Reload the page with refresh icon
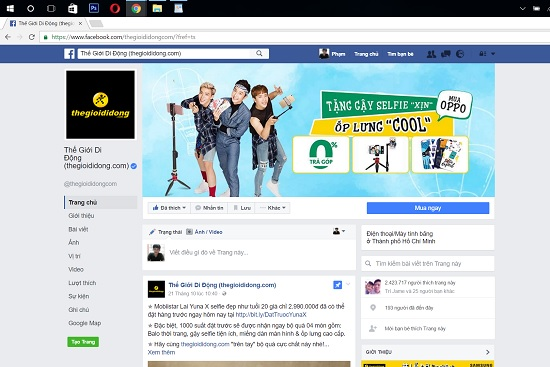 (32, 37)
